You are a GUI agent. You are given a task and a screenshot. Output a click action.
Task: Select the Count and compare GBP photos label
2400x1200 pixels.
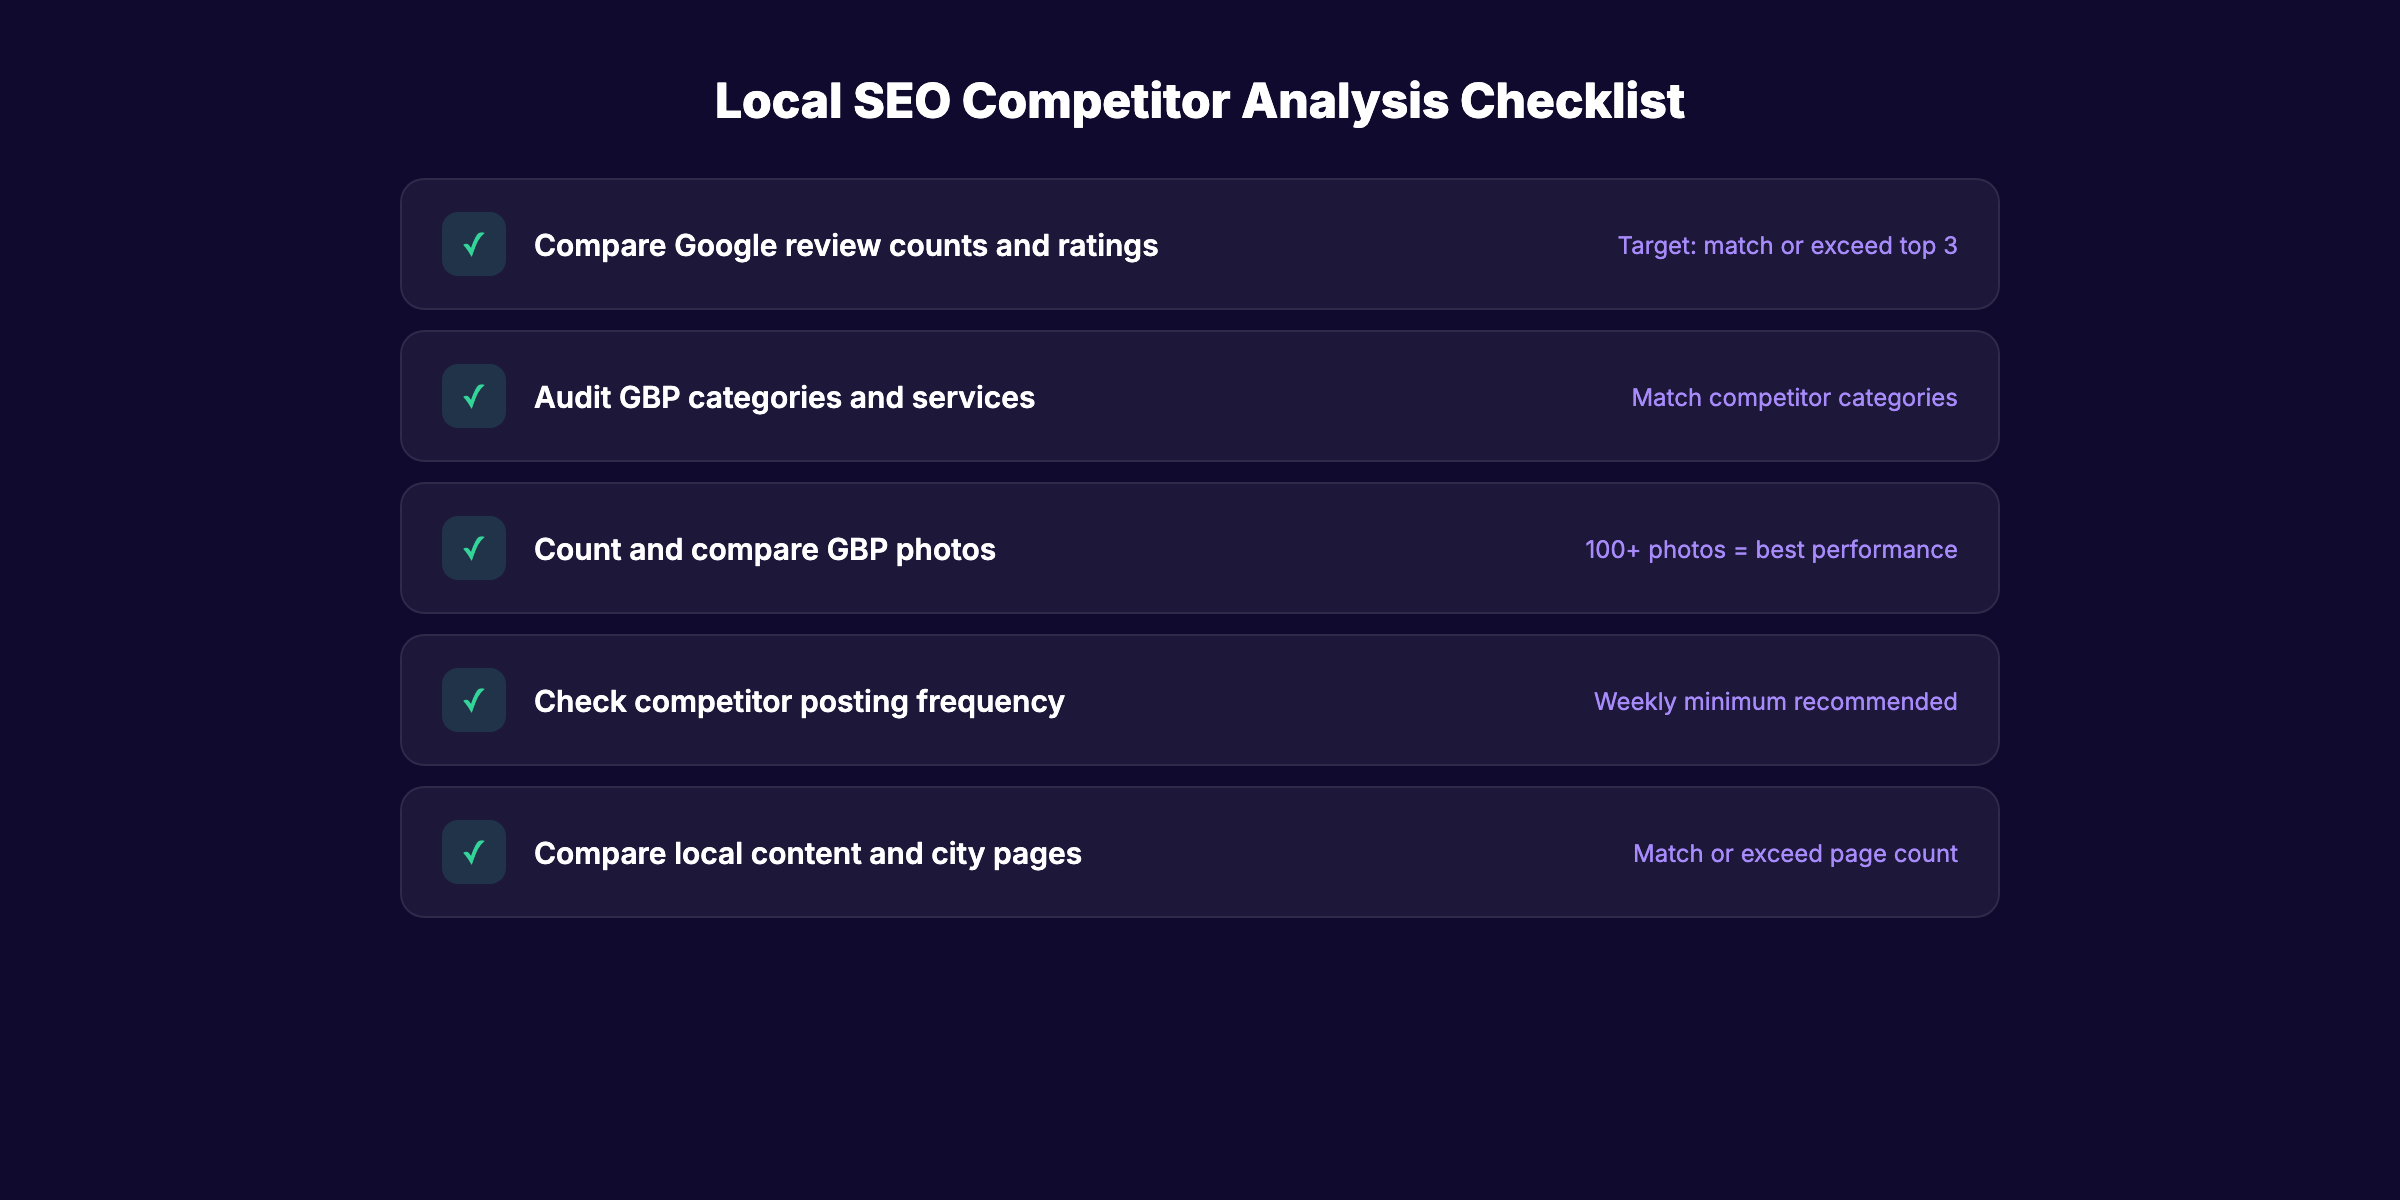pos(765,548)
